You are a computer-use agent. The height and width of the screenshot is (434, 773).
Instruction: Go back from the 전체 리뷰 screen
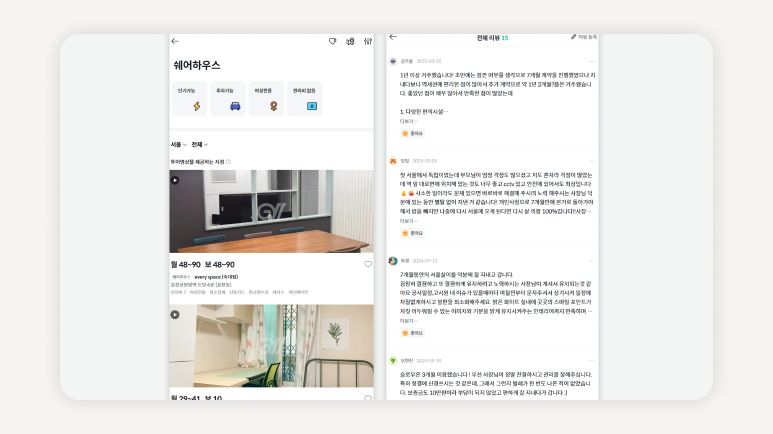tap(393, 37)
